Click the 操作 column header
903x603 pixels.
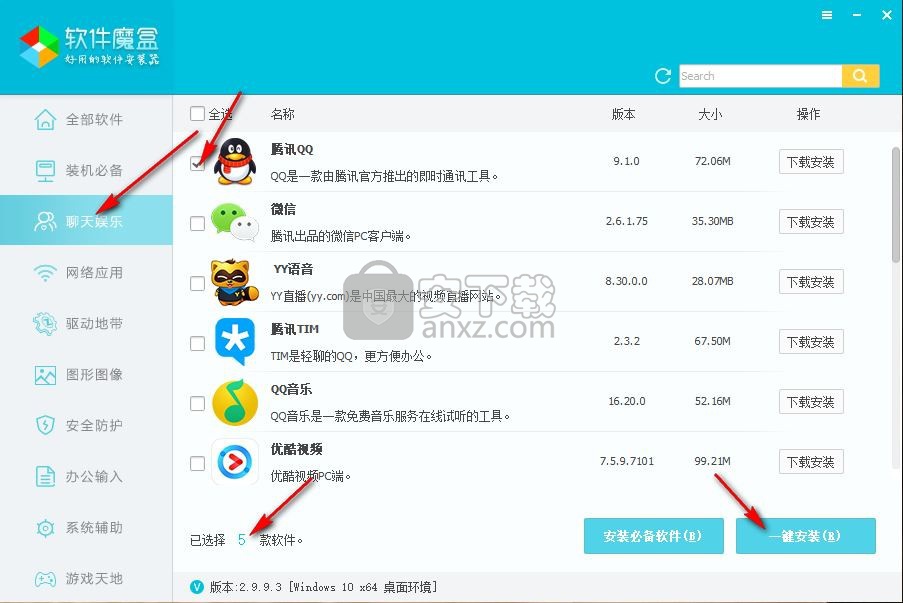pyautogui.click(x=808, y=114)
